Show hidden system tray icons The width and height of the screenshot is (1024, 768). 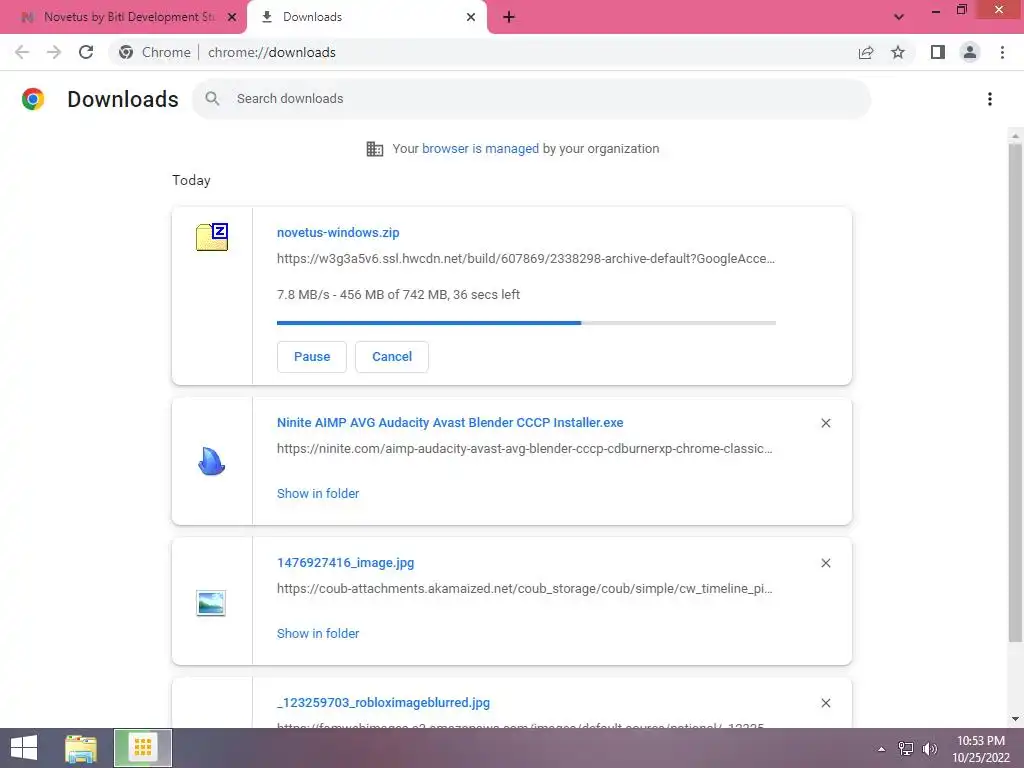tap(882, 749)
